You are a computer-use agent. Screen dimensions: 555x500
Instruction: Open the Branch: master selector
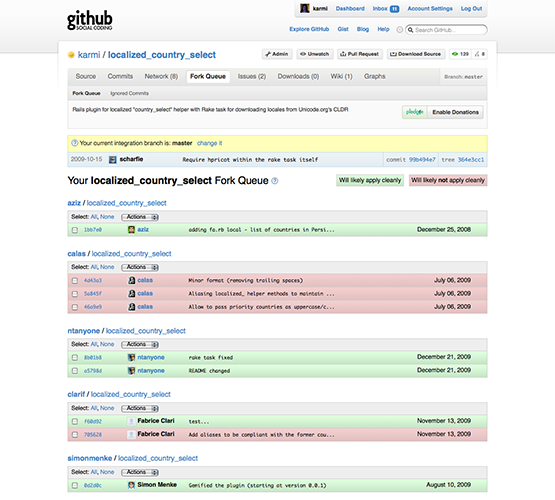(463, 77)
